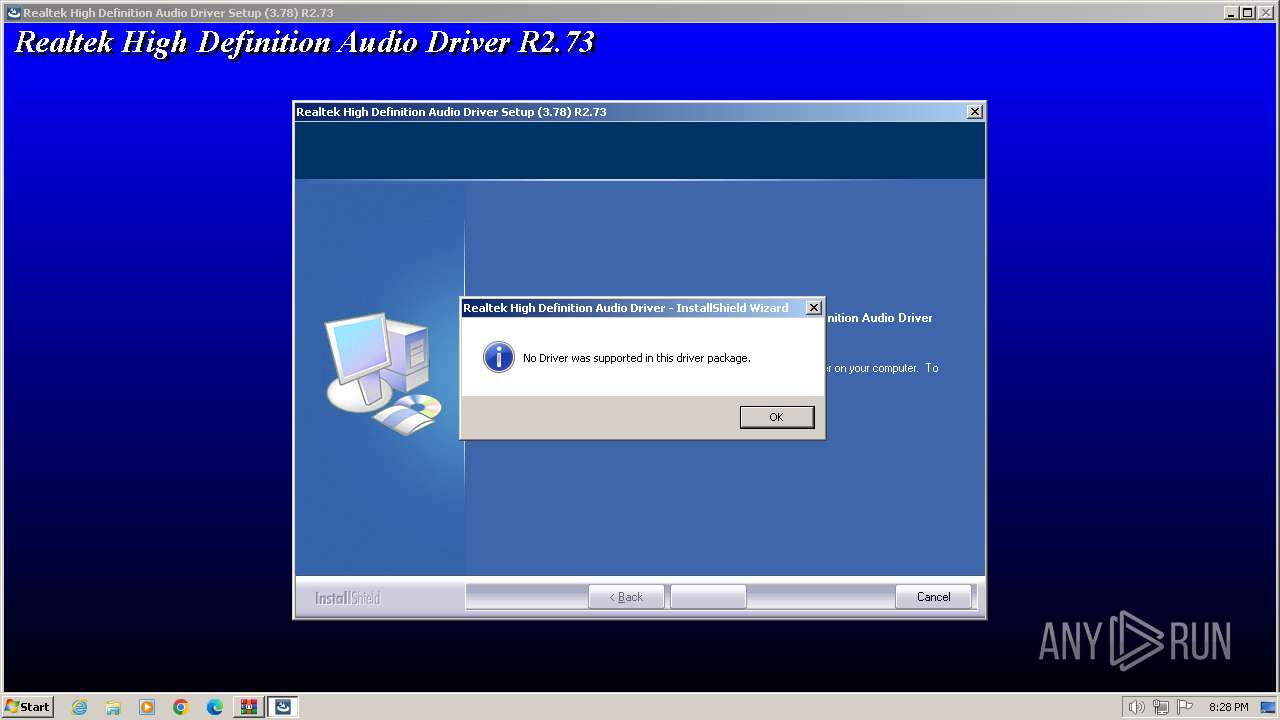Screen dimensions: 1280x720
Task: Click the setup wizard window's title bar text
Action: [x=451, y=112]
